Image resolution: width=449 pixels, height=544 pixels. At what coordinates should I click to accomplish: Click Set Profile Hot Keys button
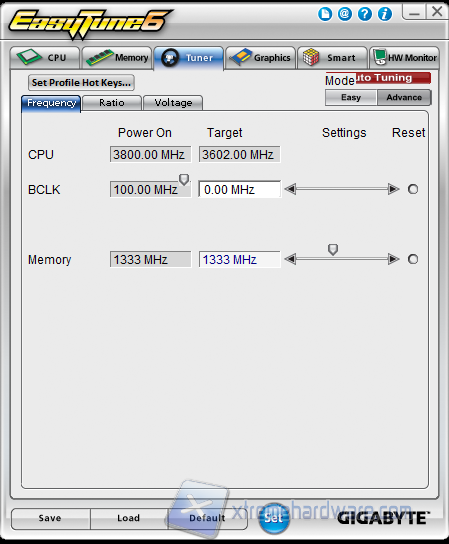[x=81, y=83]
